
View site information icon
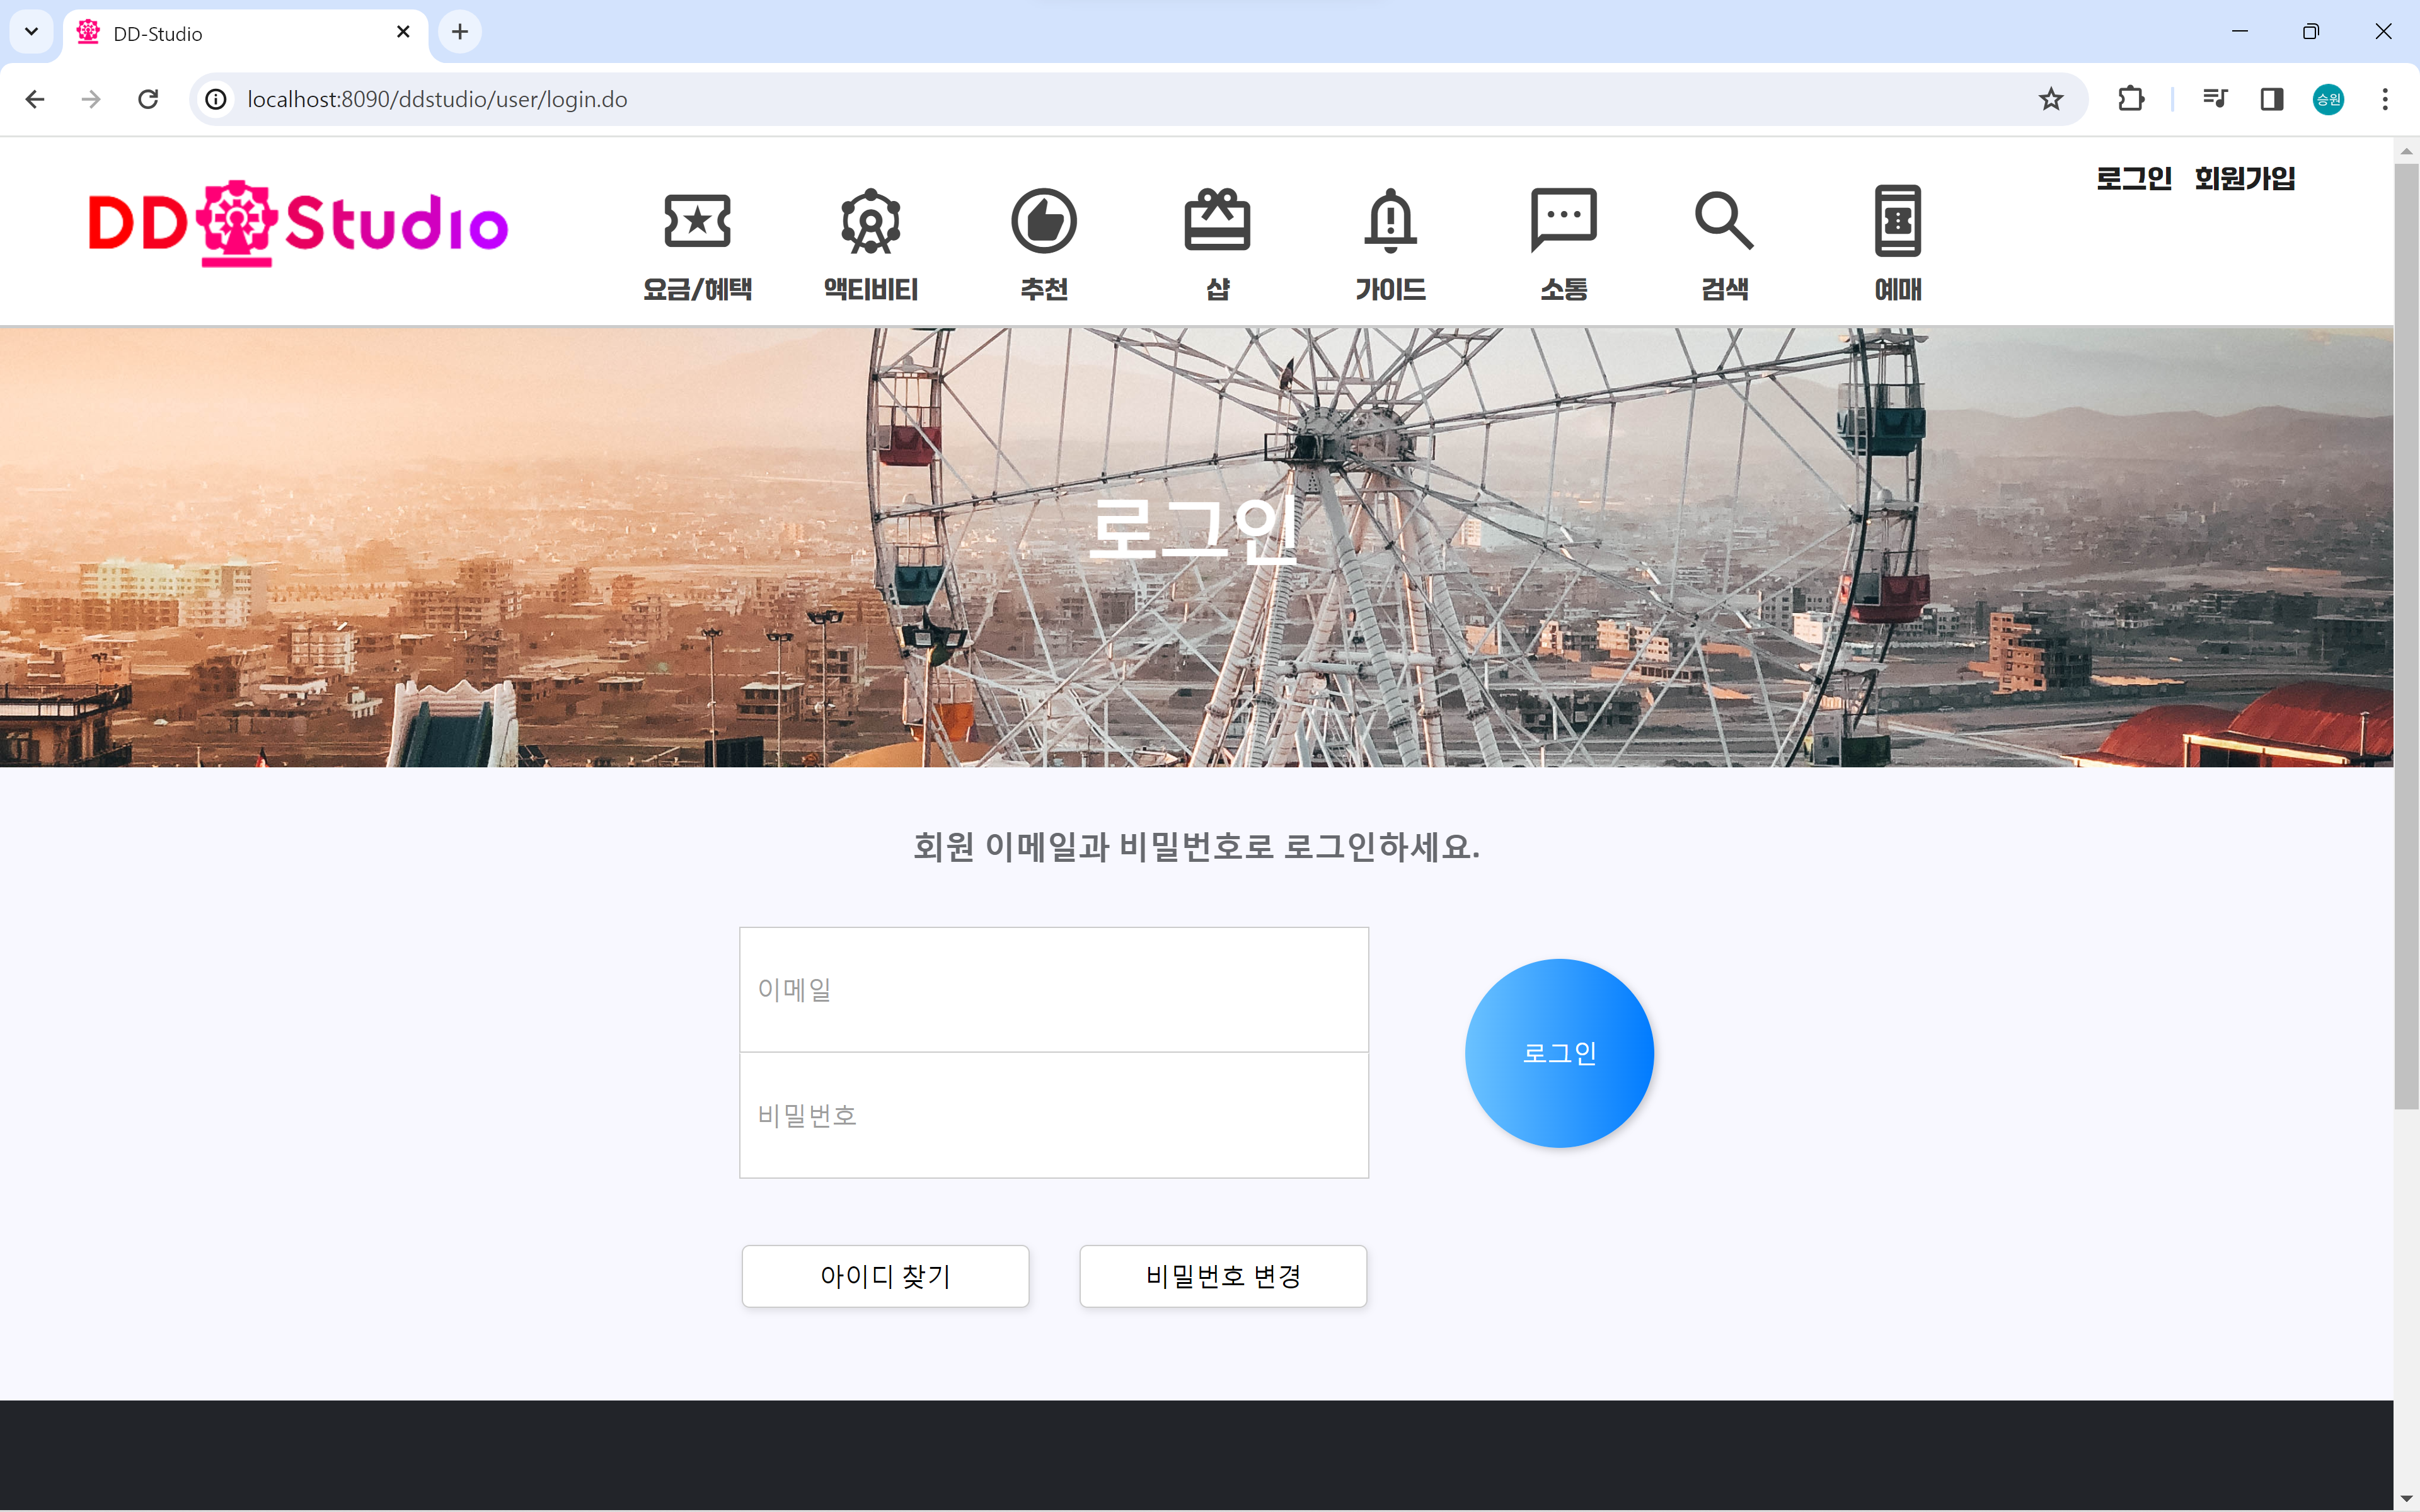(216, 99)
